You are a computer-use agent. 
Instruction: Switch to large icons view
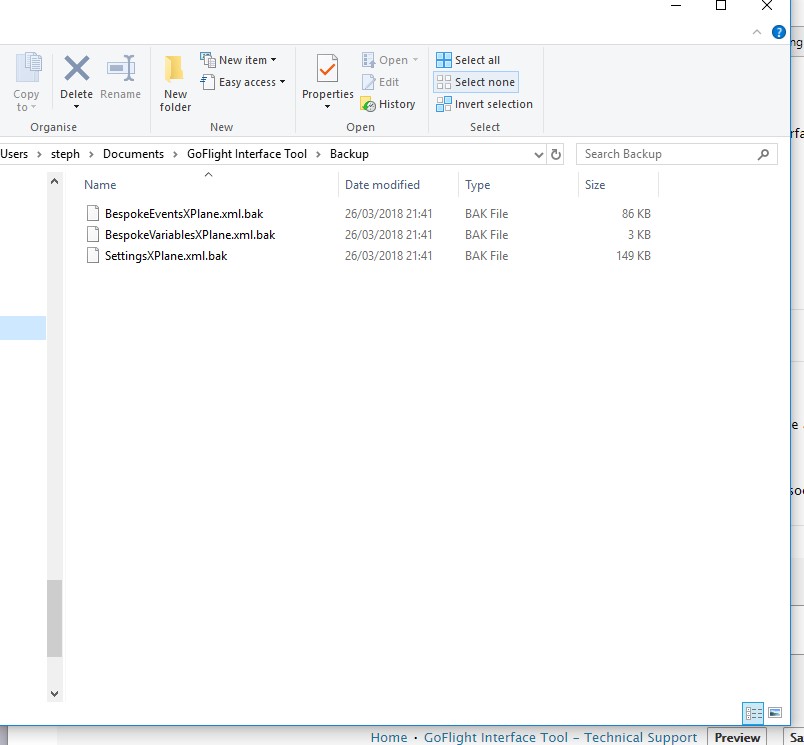click(x=775, y=713)
